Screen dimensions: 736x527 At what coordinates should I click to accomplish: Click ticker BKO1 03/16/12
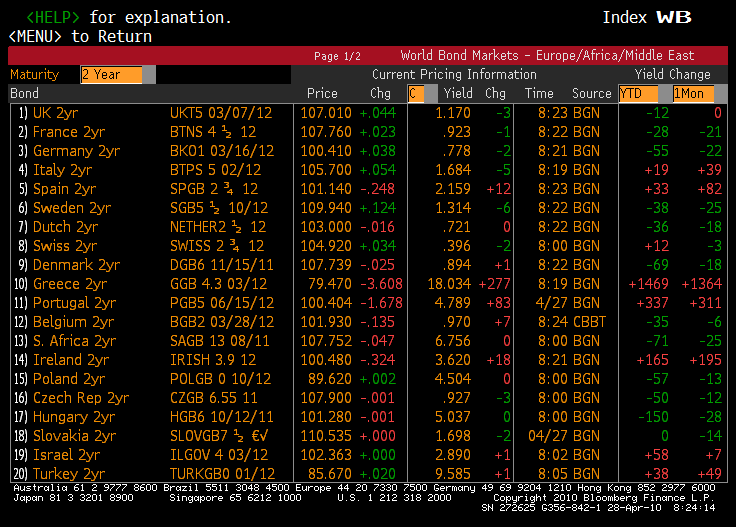tap(222, 151)
